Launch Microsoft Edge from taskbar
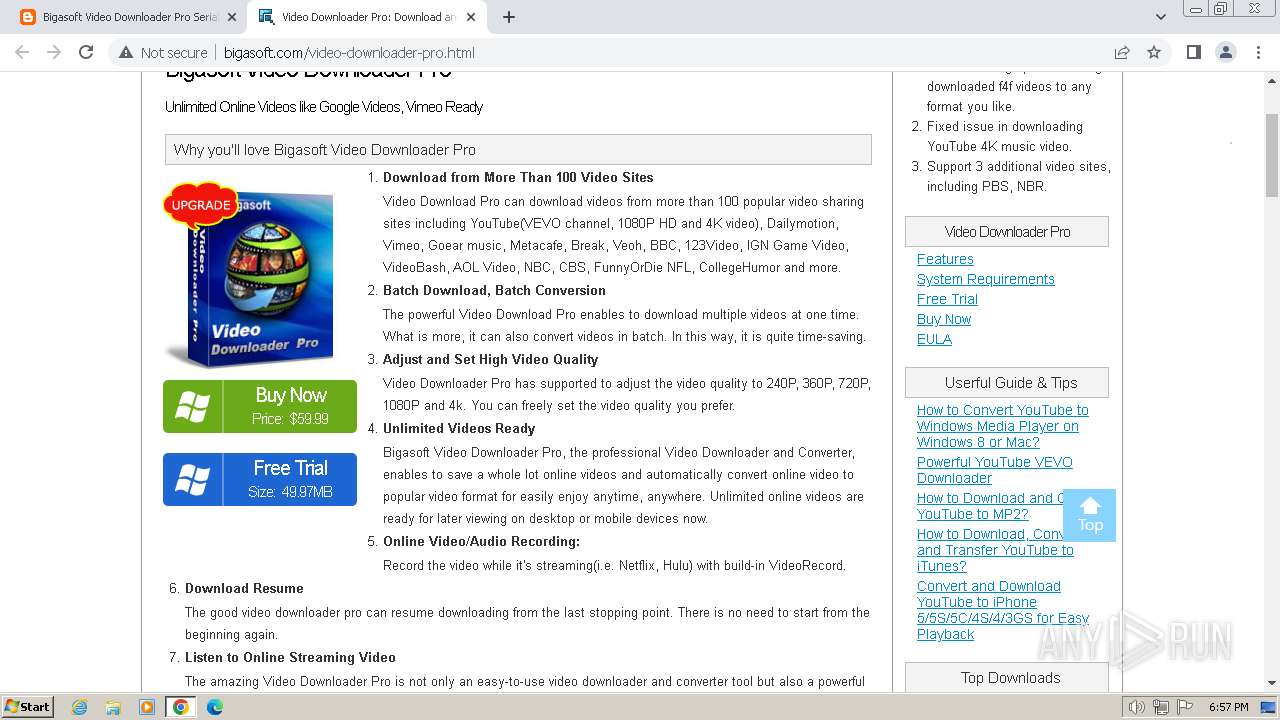 [x=214, y=707]
